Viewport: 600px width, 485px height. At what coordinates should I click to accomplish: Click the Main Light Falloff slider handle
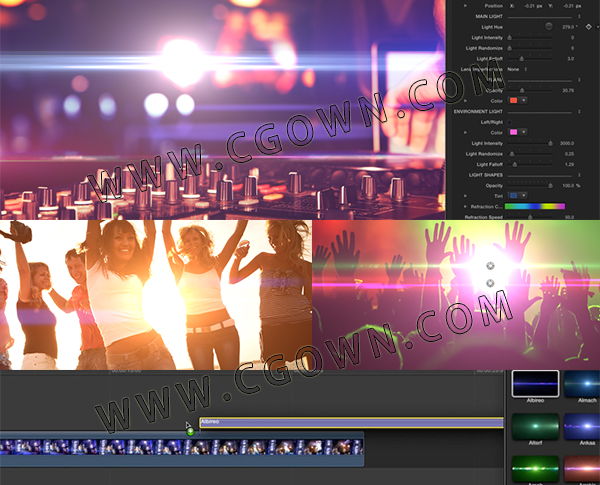521,59
